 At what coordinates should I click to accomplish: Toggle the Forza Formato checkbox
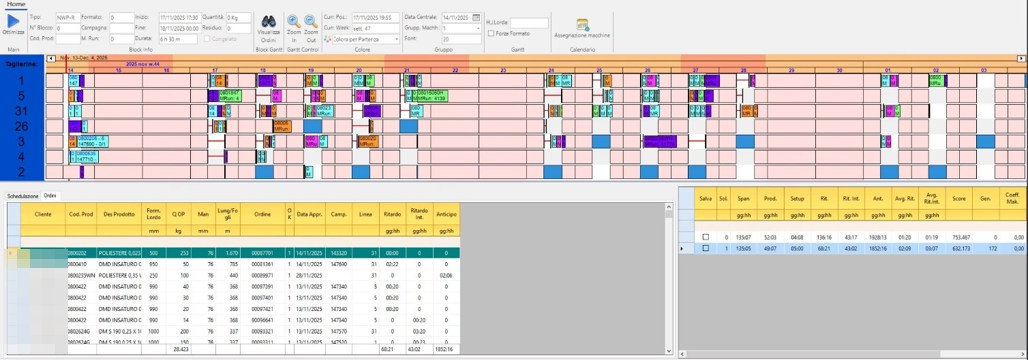tap(492, 33)
